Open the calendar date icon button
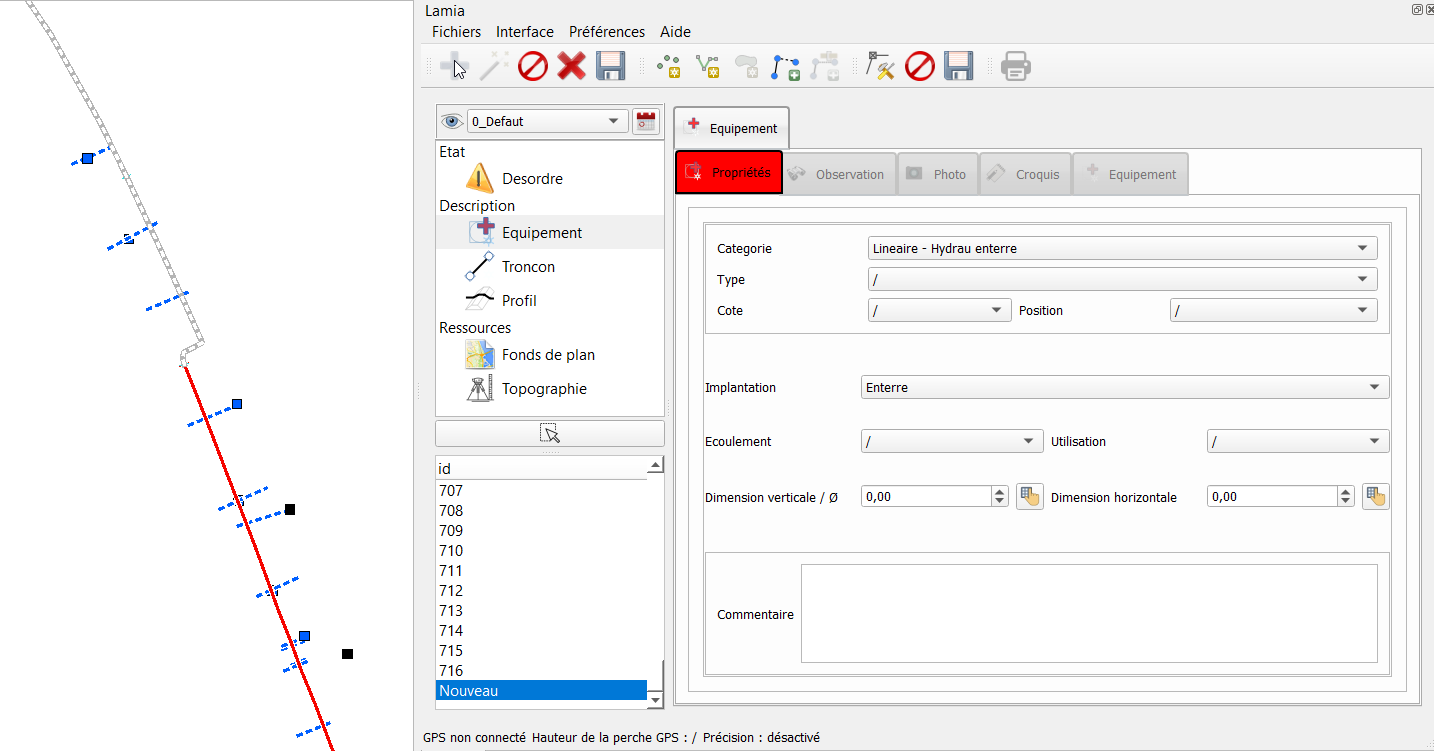This screenshot has height=751, width=1434. click(646, 121)
